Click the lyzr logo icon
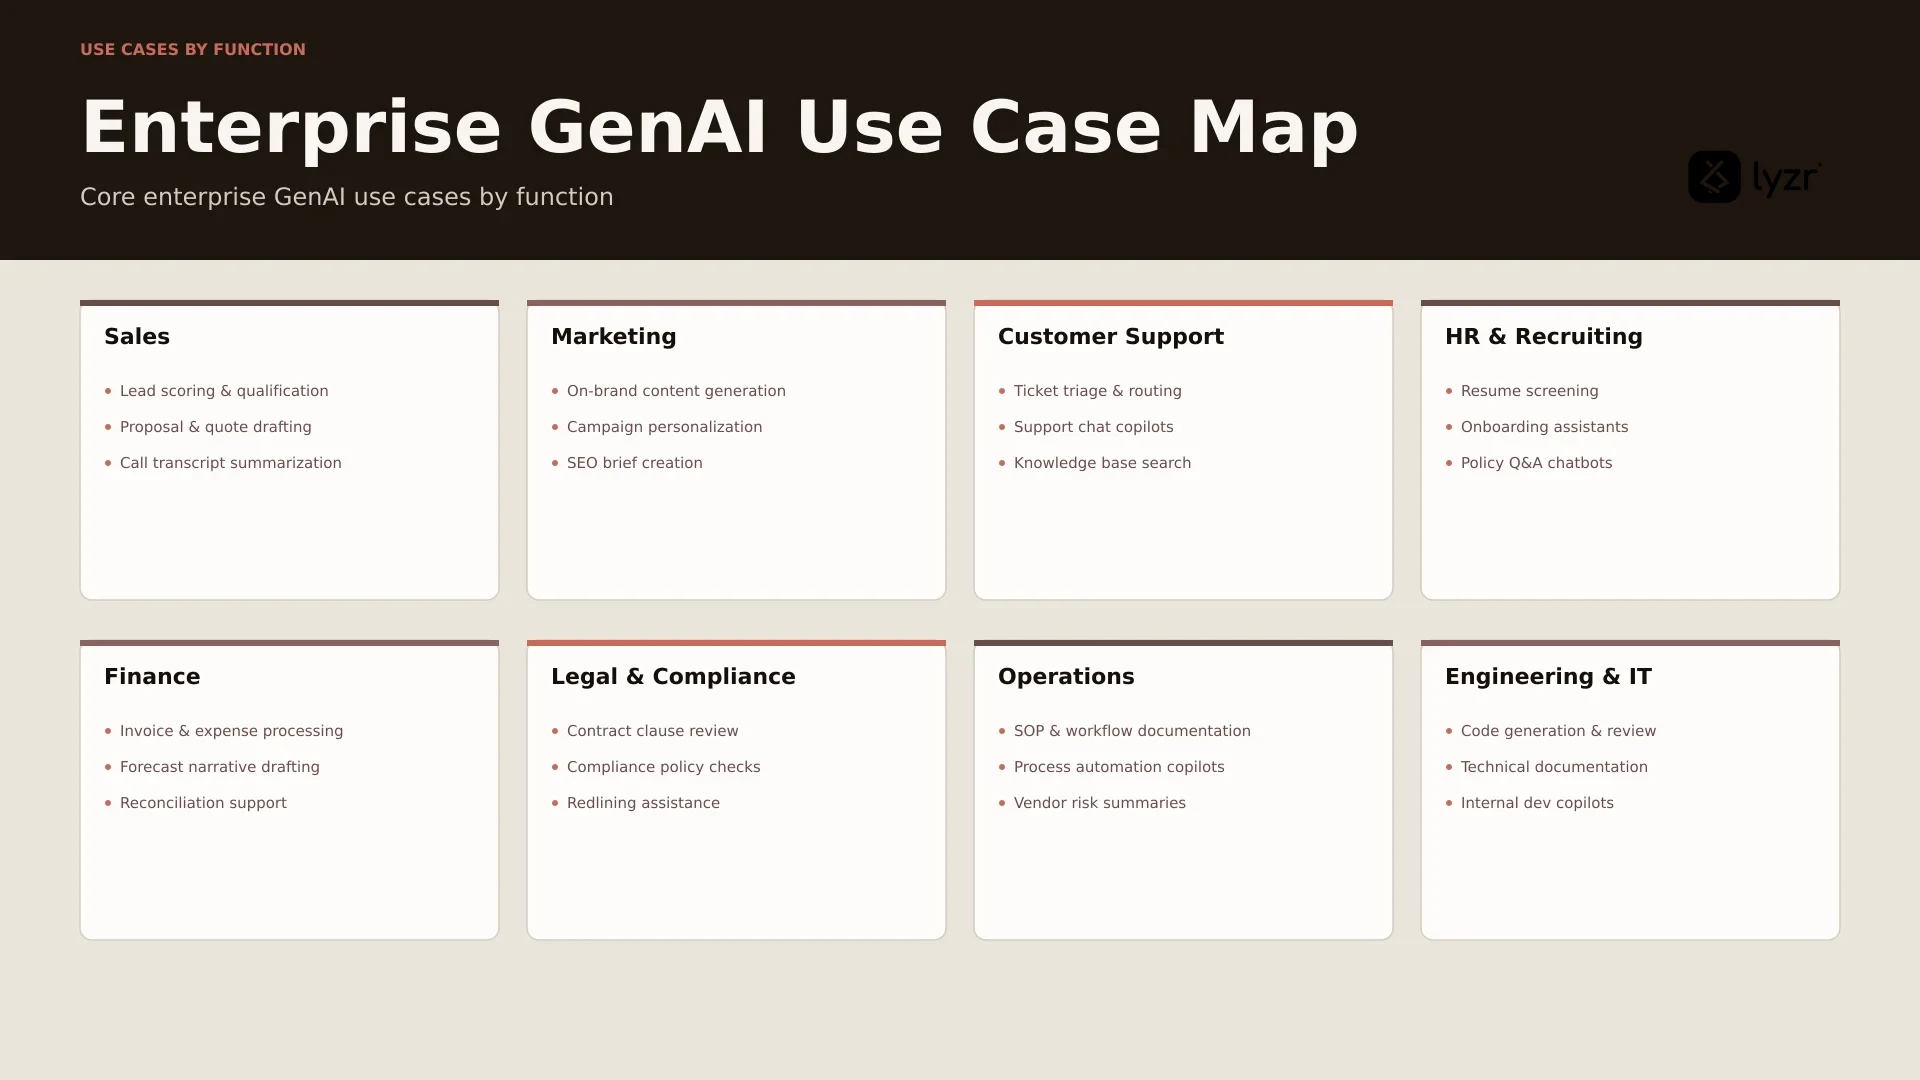 click(1714, 177)
